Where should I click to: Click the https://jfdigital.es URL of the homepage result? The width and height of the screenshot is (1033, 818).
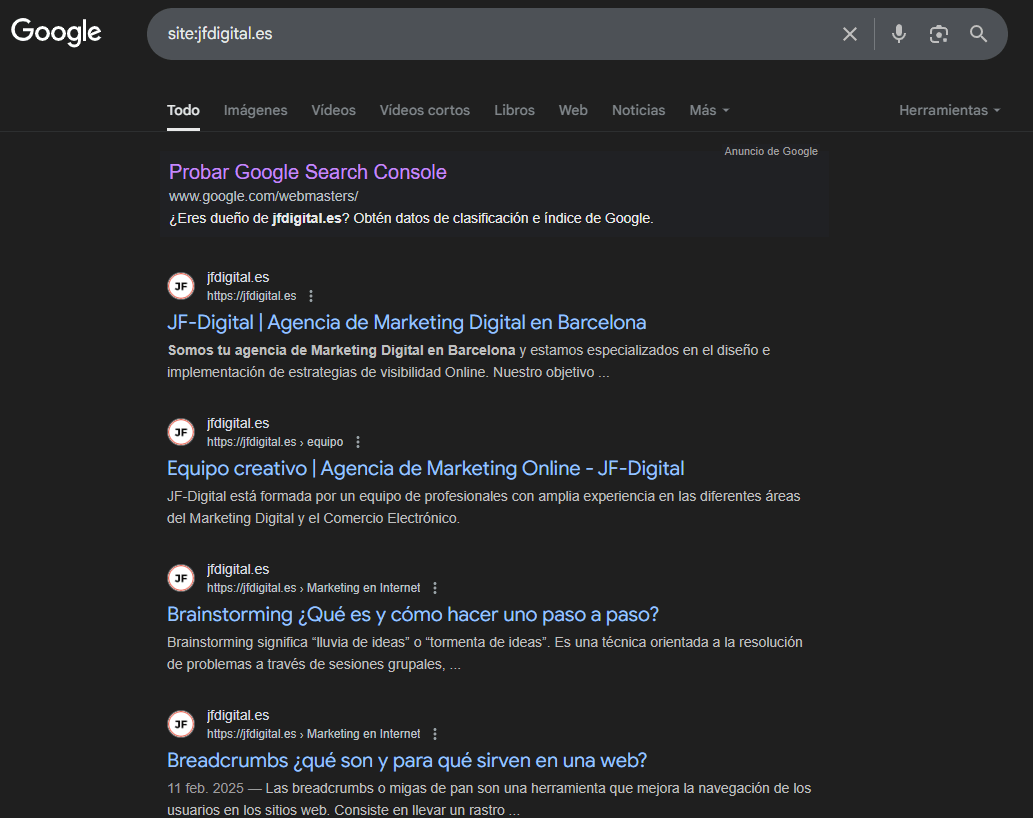point(252,296)
